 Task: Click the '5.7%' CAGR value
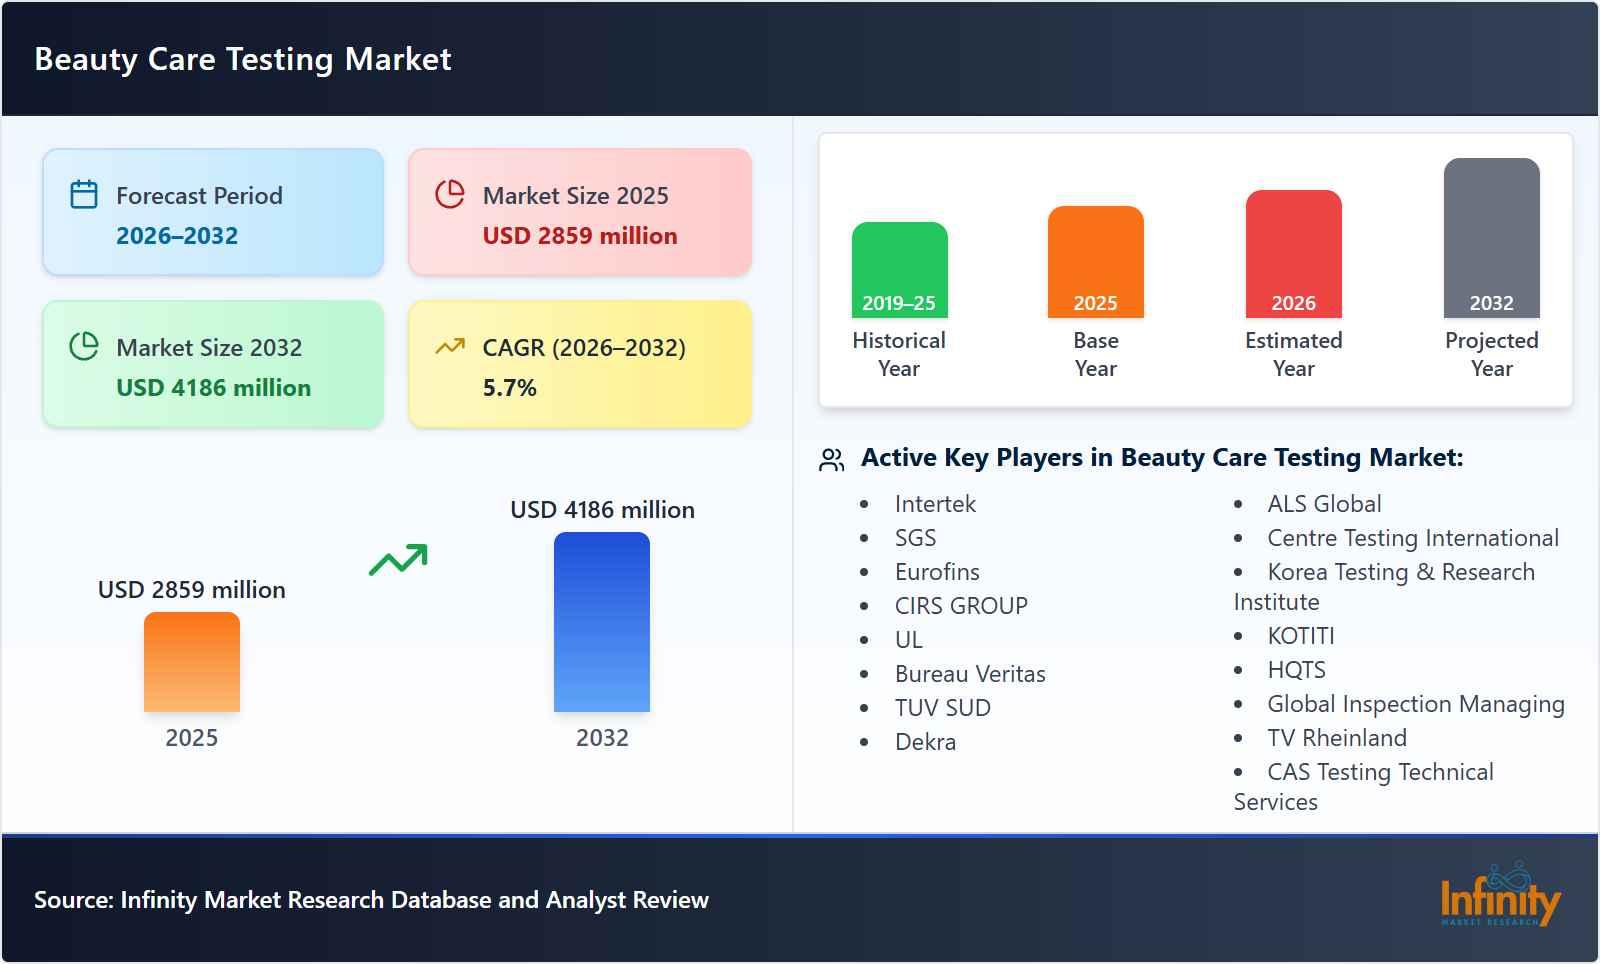[510, 388]
